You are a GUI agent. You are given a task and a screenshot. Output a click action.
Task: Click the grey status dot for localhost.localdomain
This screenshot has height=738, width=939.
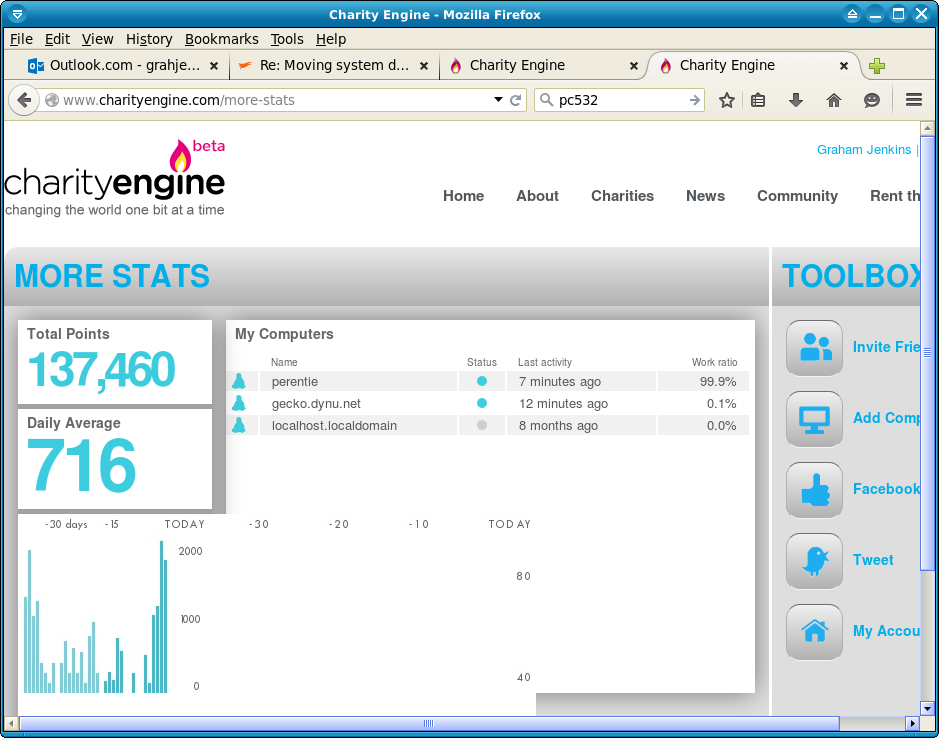point(481,425)
